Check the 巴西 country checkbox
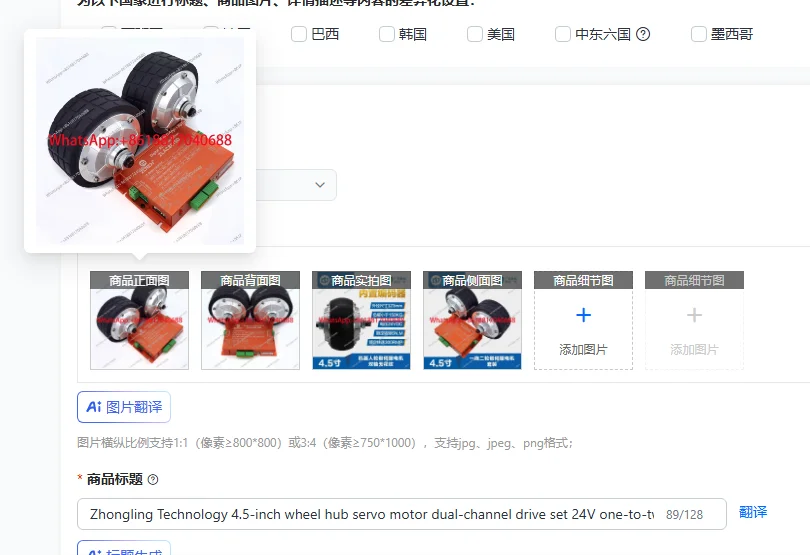Image resolution: width=810 pixels, height=555 pixels. tap(299, 34)
